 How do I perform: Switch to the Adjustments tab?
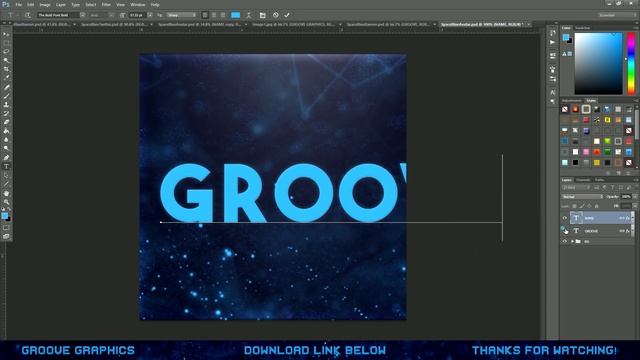[x=571, y=100]
